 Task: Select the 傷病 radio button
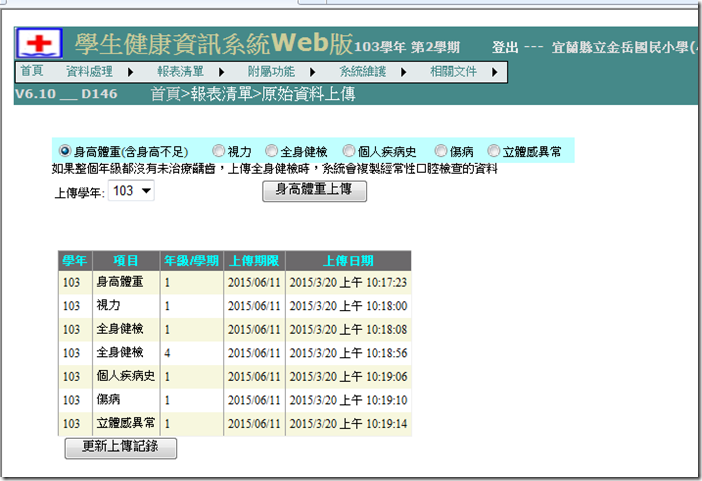441,151
